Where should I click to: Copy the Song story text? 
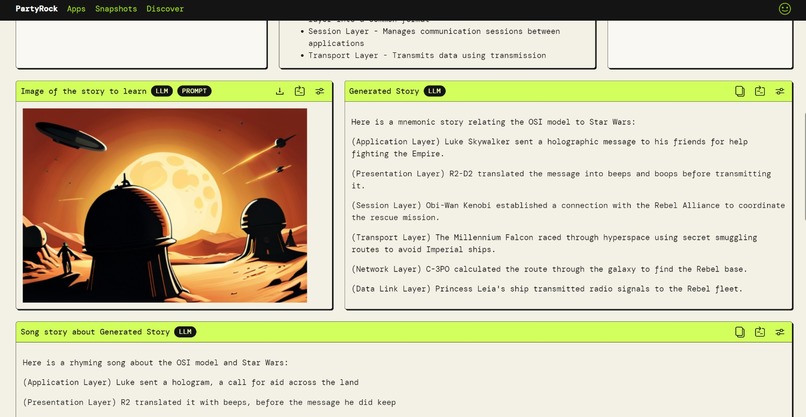pos(740,332)
